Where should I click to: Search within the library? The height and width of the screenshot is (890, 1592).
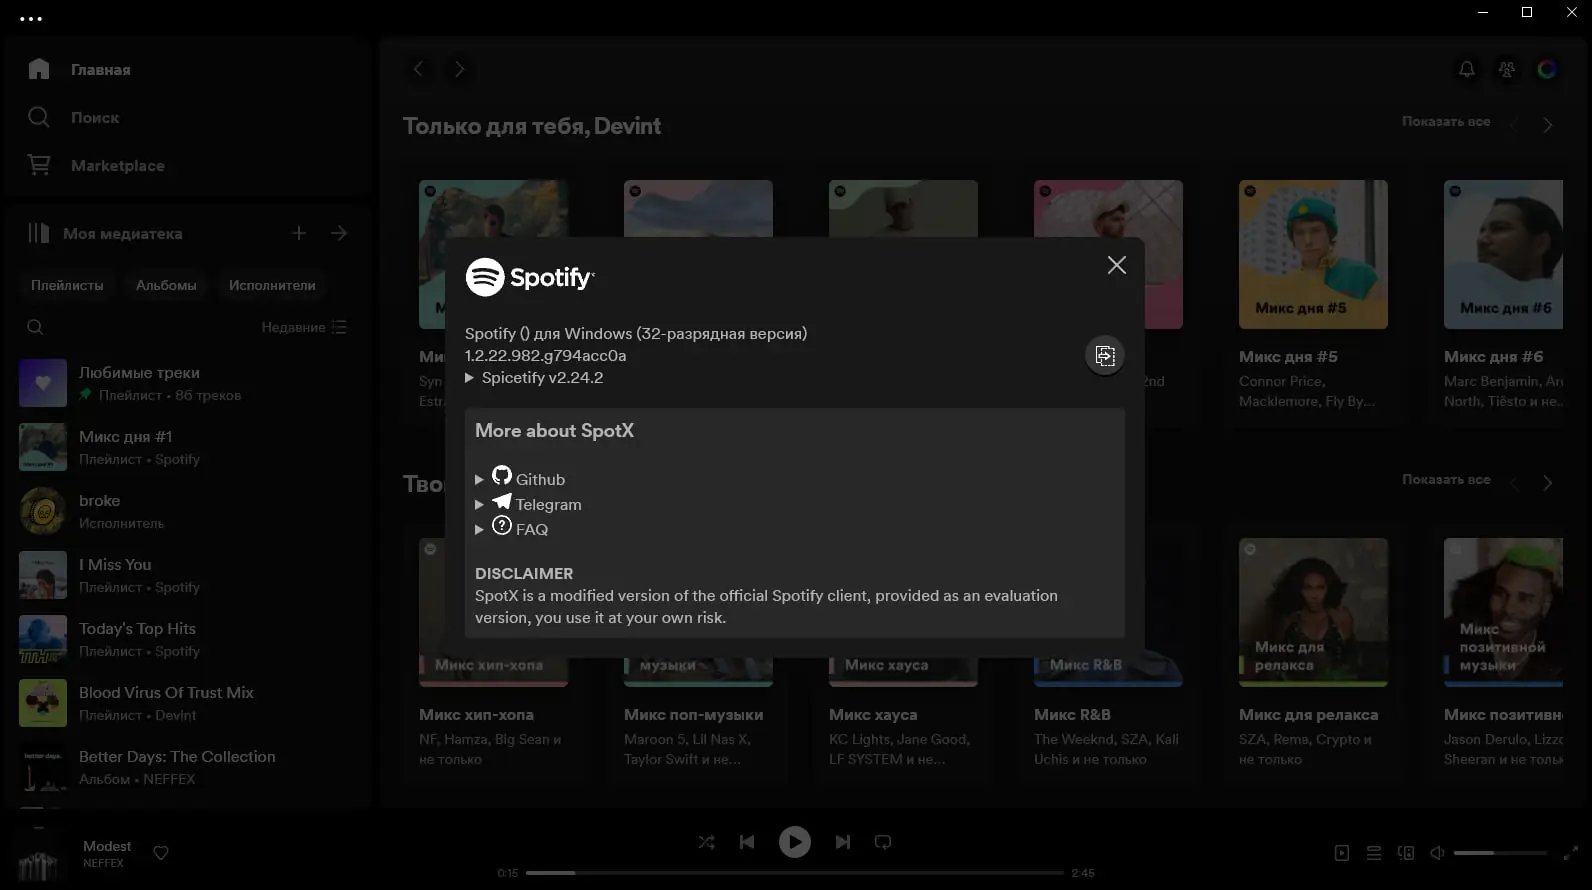tap(35, 327)
